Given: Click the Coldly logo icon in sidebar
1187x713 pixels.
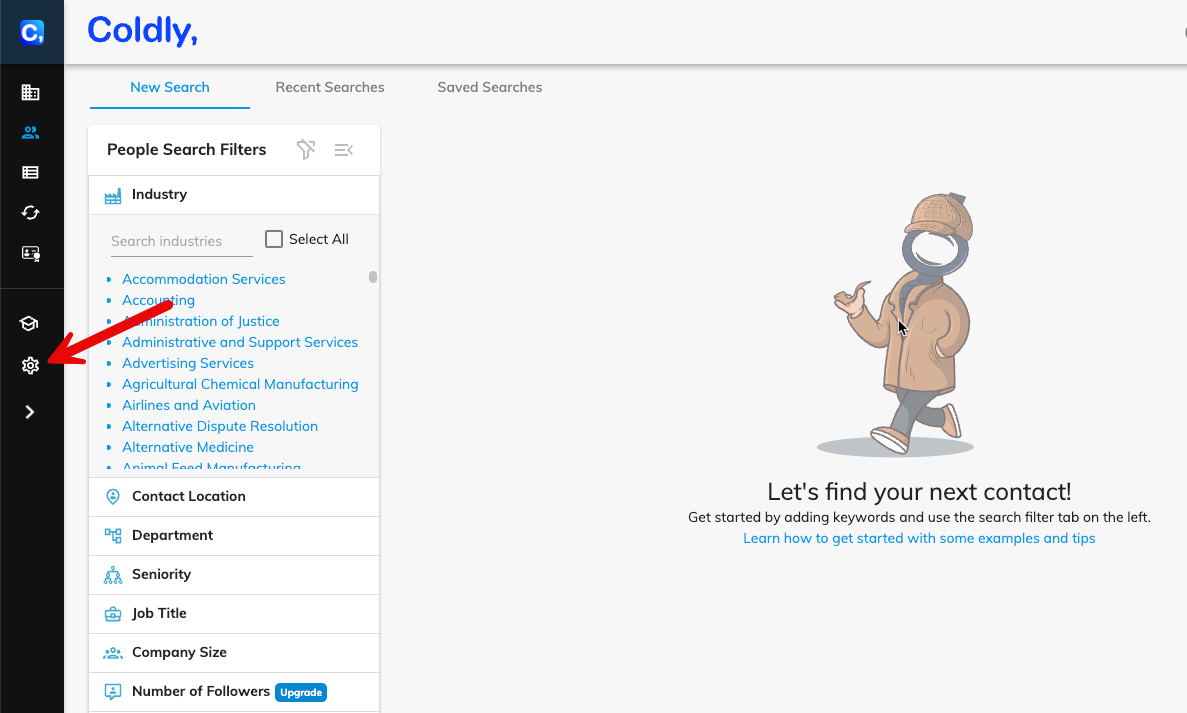Looking at the screenshot, I should pyautogui.click(x=31, y=32).
